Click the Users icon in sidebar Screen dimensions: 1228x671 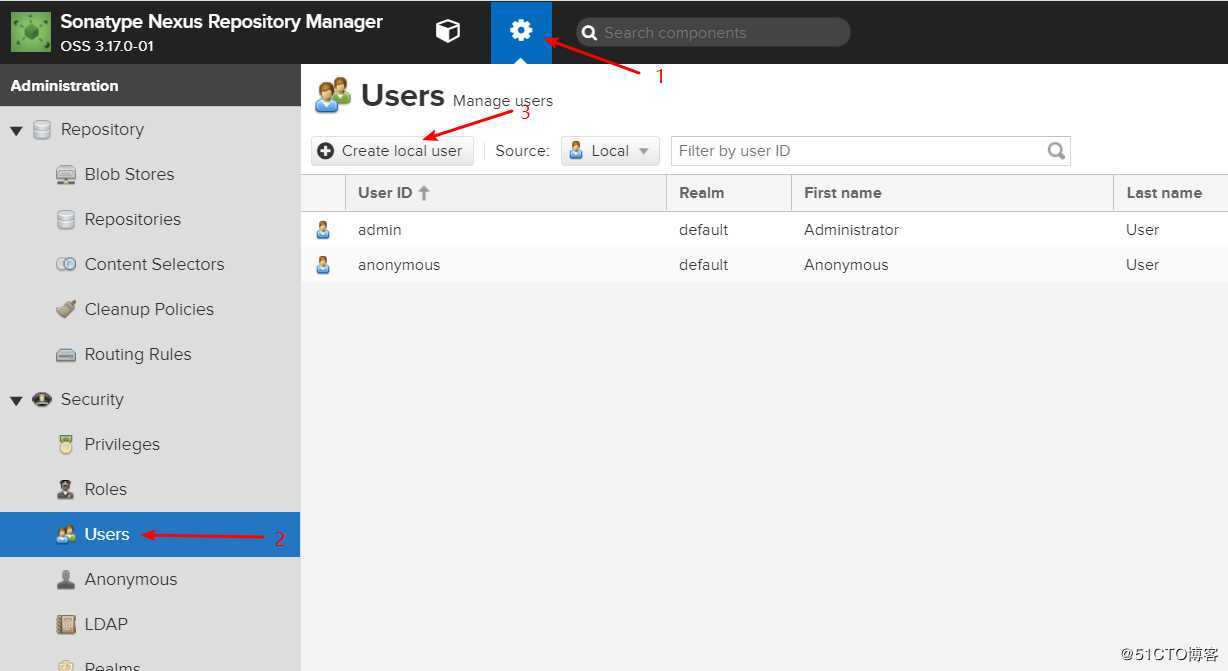(x=66, y=535)
